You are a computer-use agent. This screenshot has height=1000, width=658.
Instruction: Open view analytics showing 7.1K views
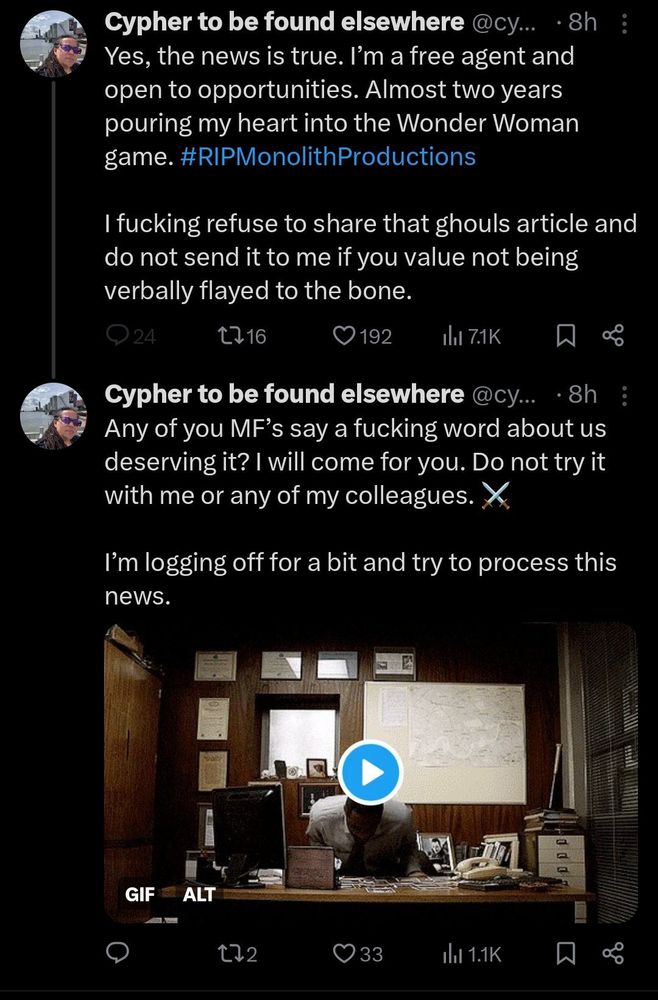click(x=458, y=336)
